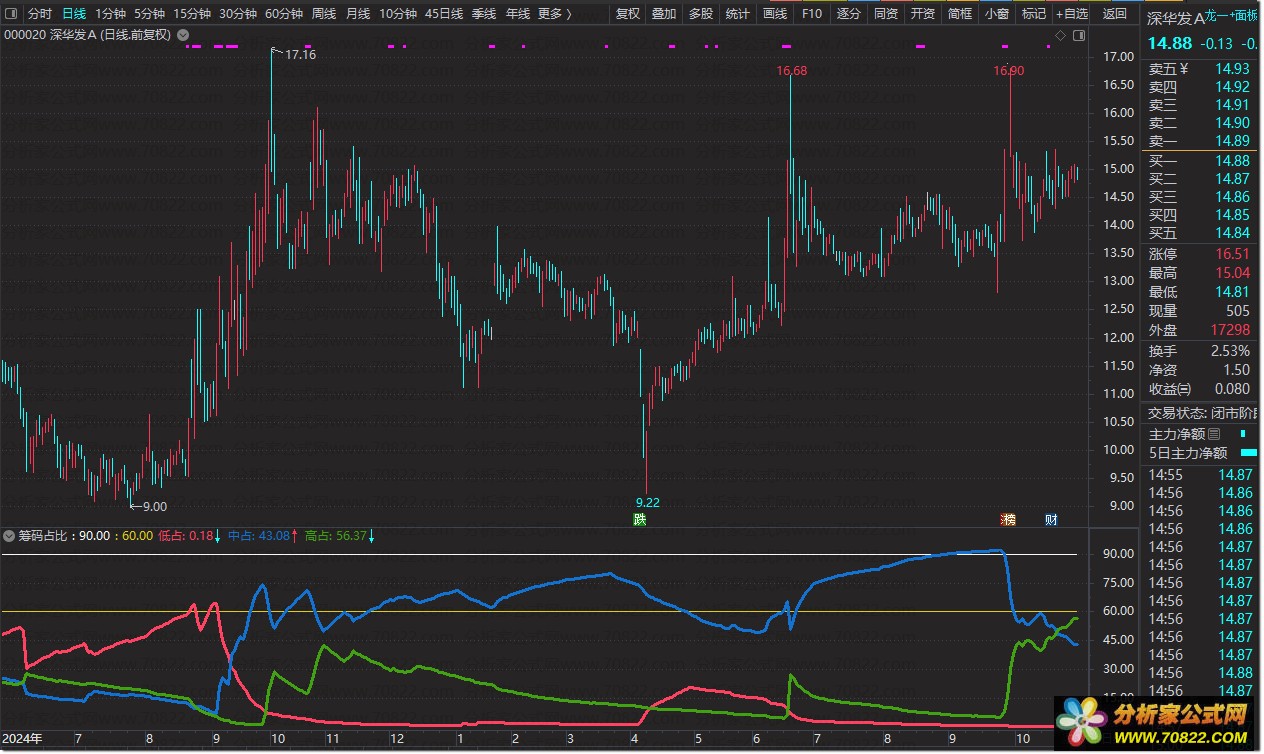
Task: Click the 返回 button
Action: coord(1114,14)
